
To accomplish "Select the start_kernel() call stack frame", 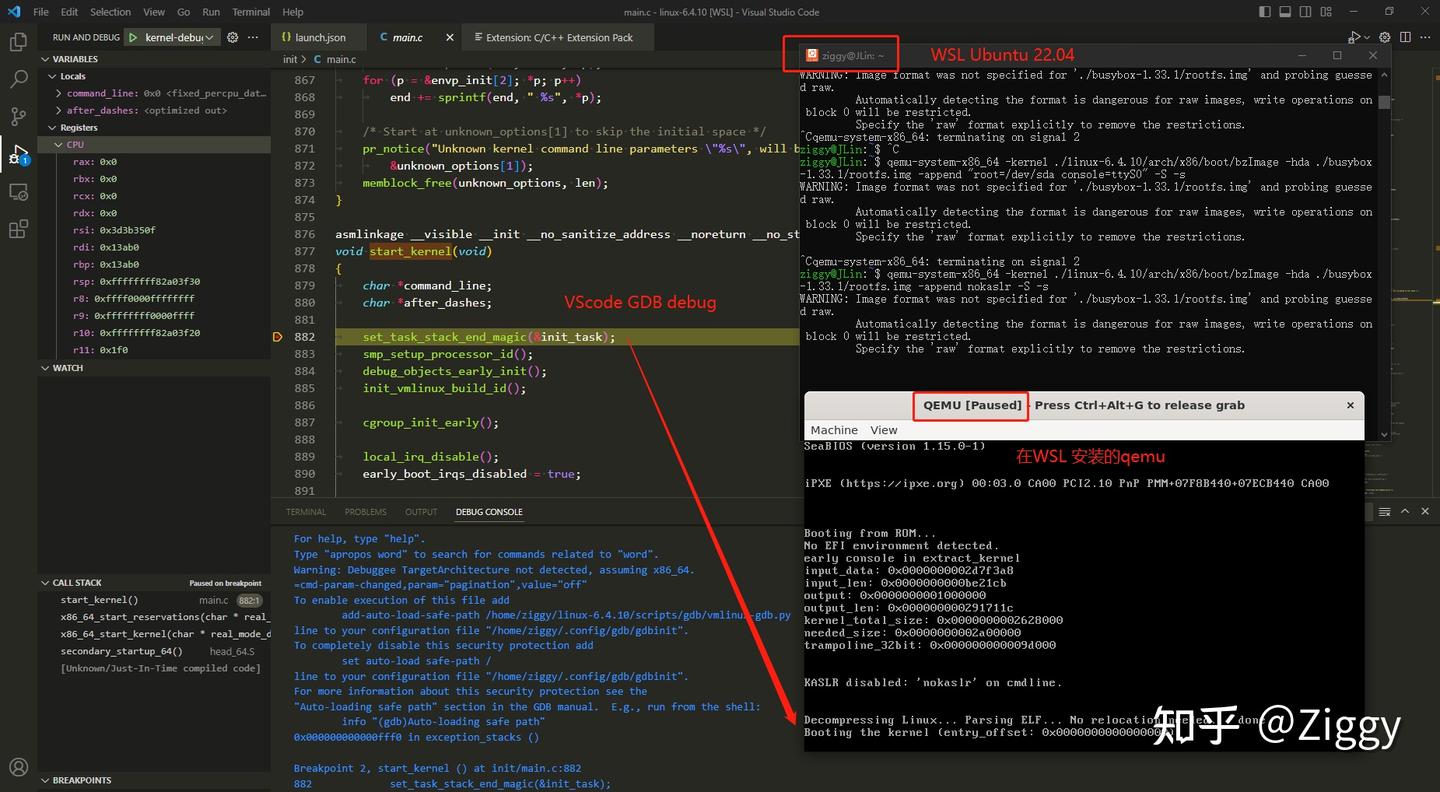I will tap(154, 600).
